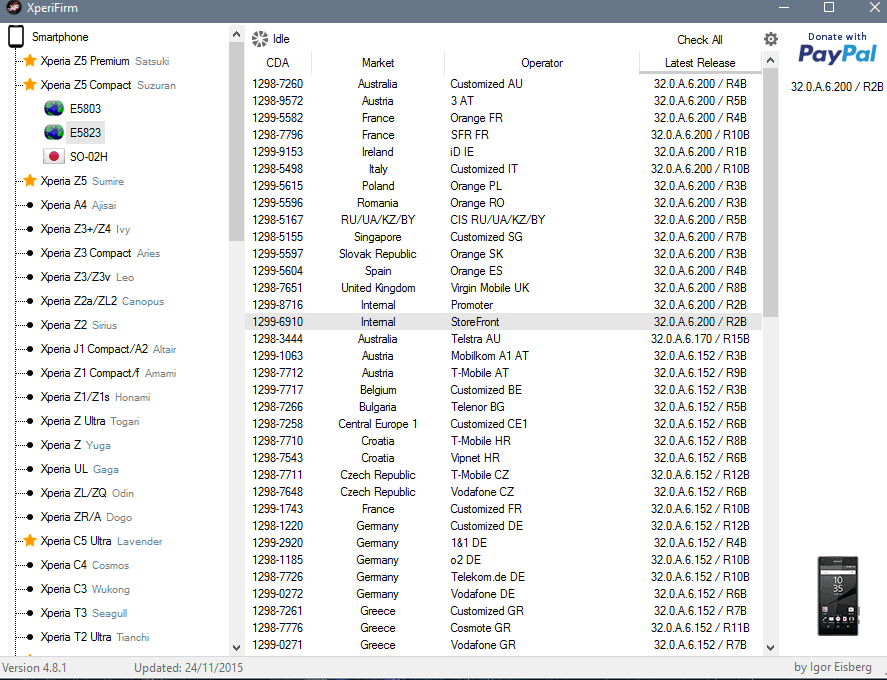Select the SFR FR row
This screenshot has width=887, height=680.
503,135
